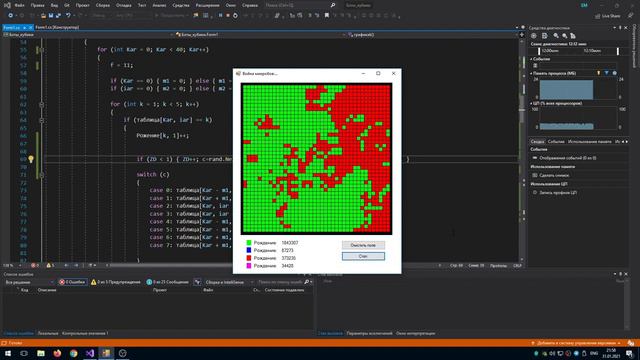Click the 'Стоп' button in the app window
This screenshot has width=640, height=360.
point(363,256)
